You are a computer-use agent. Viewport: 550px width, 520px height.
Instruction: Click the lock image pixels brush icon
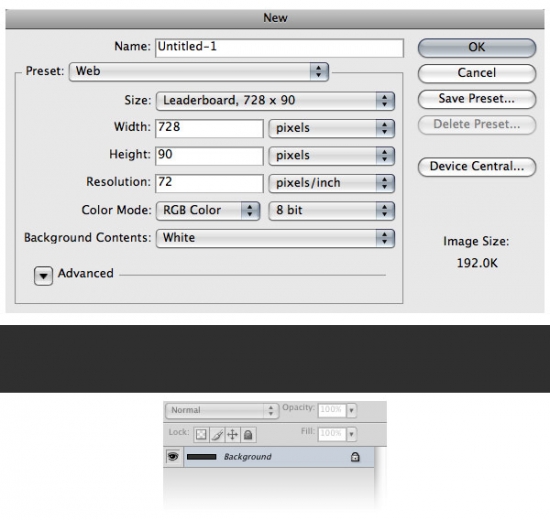pyautogui.click(x=217, y=435)
